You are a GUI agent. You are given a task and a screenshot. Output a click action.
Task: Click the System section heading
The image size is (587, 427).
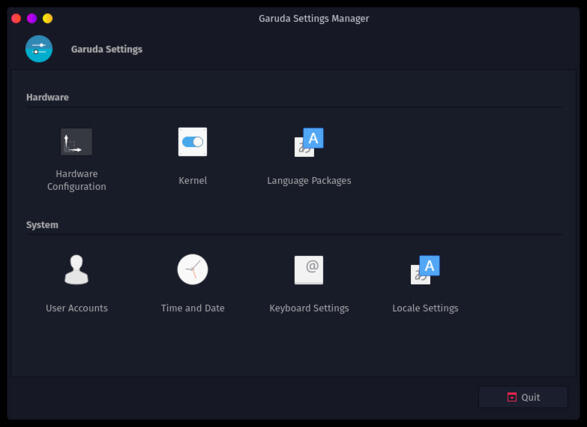coord(42,225)
